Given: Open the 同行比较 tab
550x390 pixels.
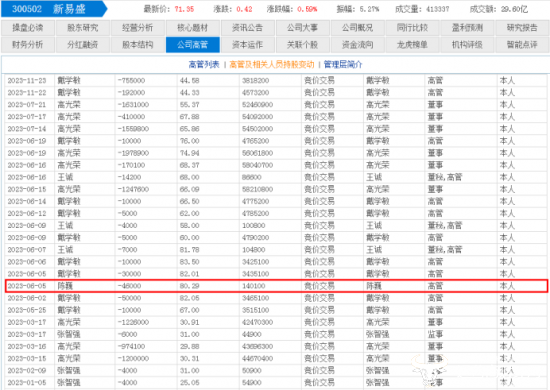Looking at the screenshot, I should point(412,28).
